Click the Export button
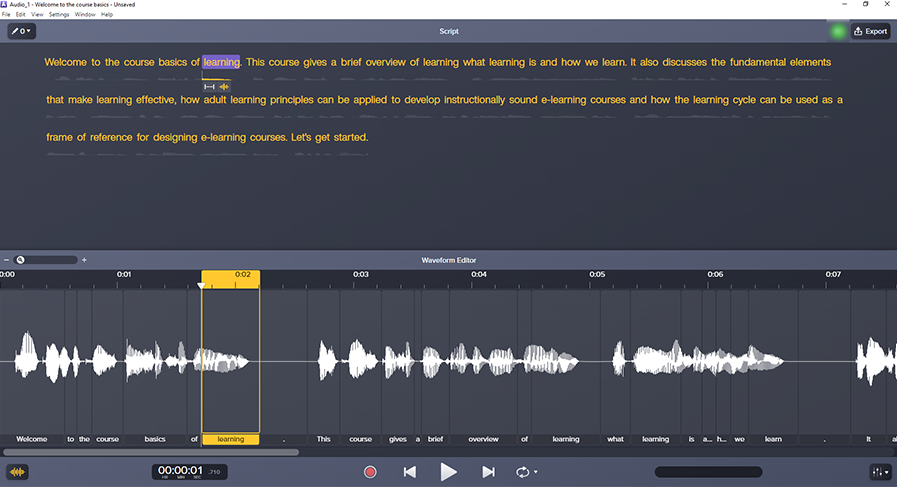The height and width of the screenshot is (487, 897). [x=871, y=31]
